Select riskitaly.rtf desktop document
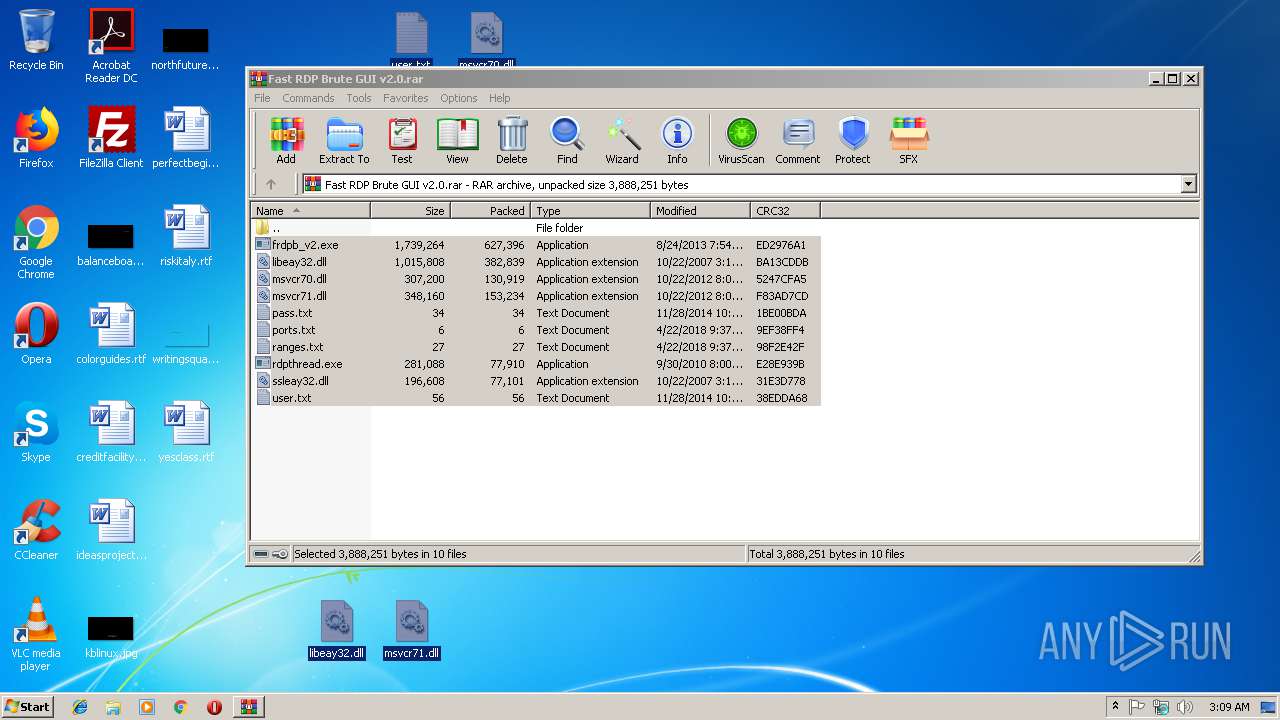 pyautogui.click(x=186, y=236)
